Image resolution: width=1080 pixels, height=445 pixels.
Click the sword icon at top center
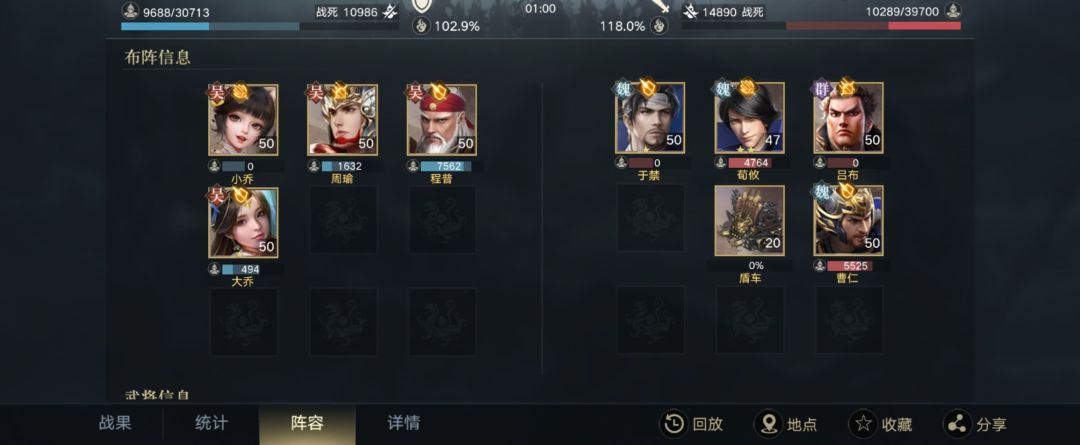pos(660,6)
